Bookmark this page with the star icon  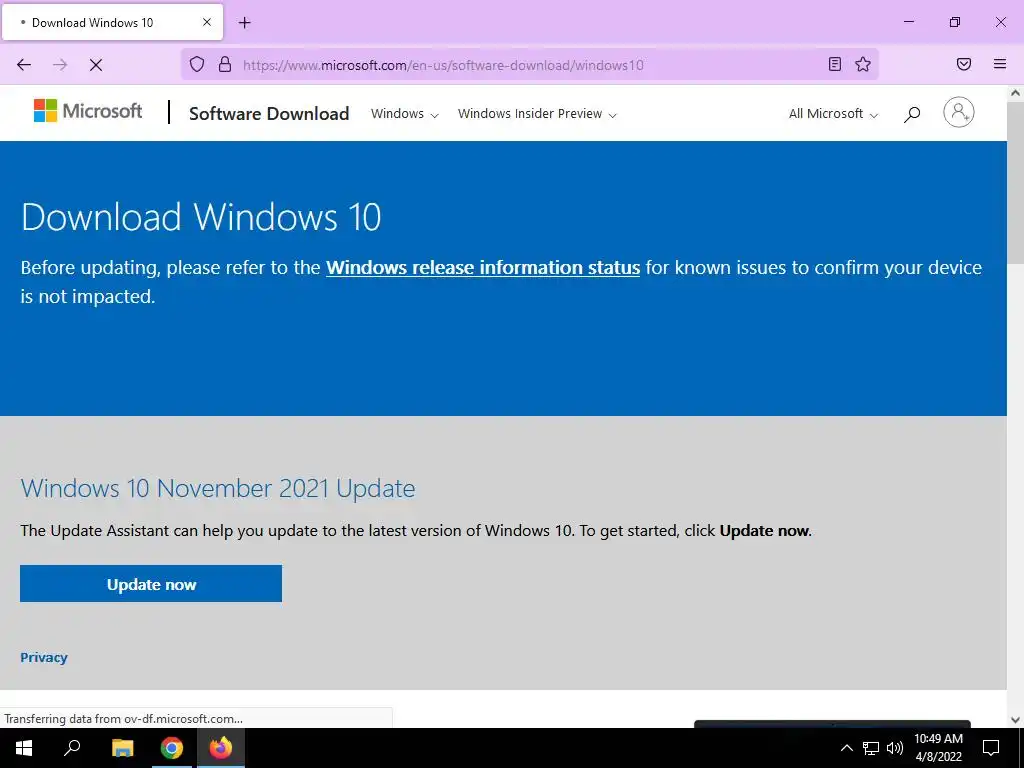(863, 64)
